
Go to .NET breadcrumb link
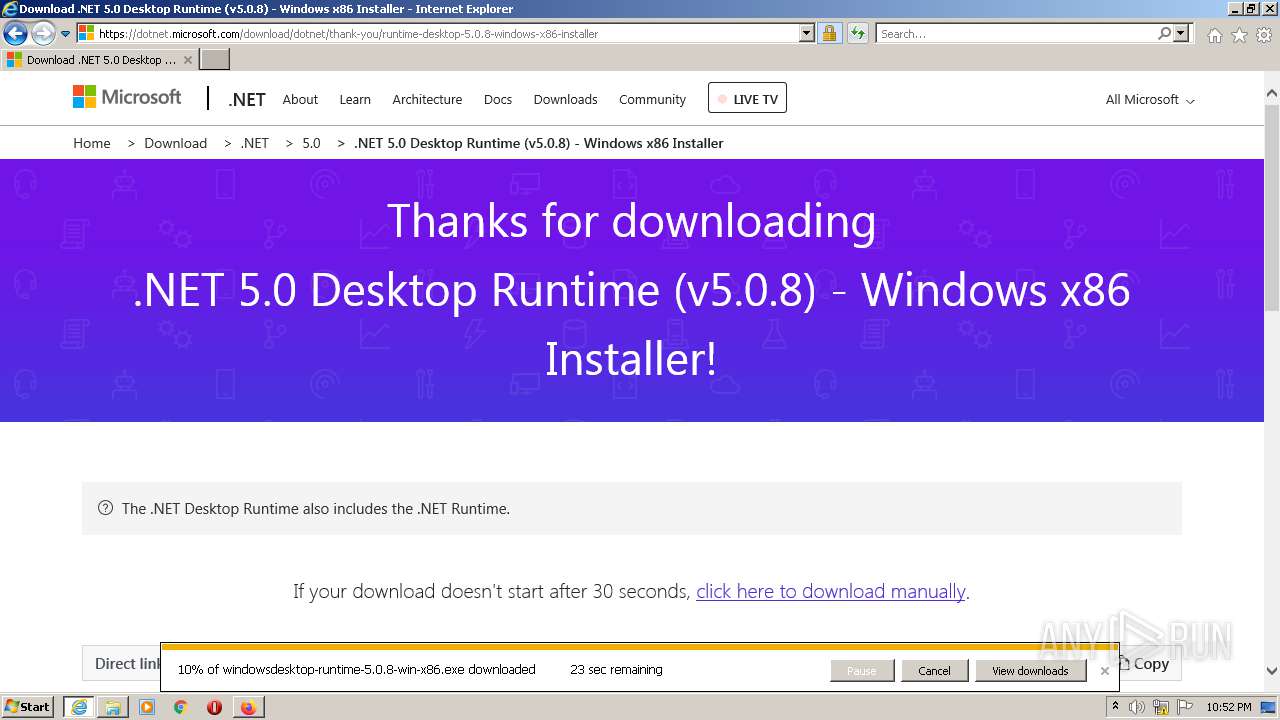(255, 143)
